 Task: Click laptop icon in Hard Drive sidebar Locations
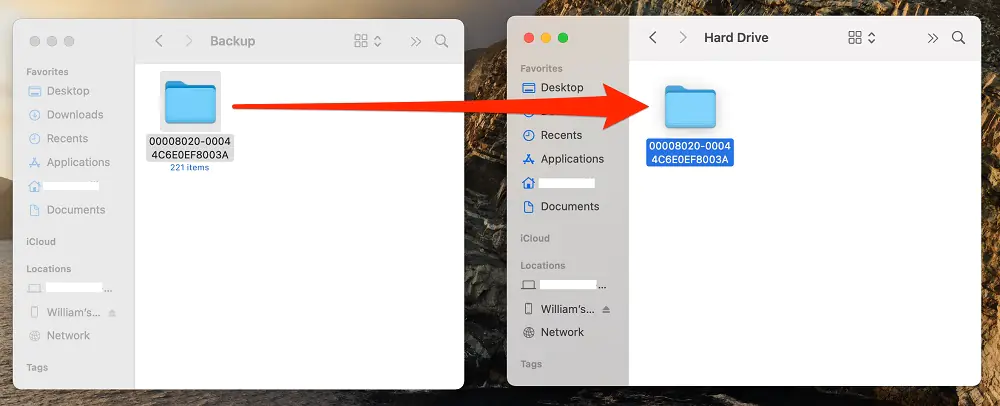tap(529, 285)
